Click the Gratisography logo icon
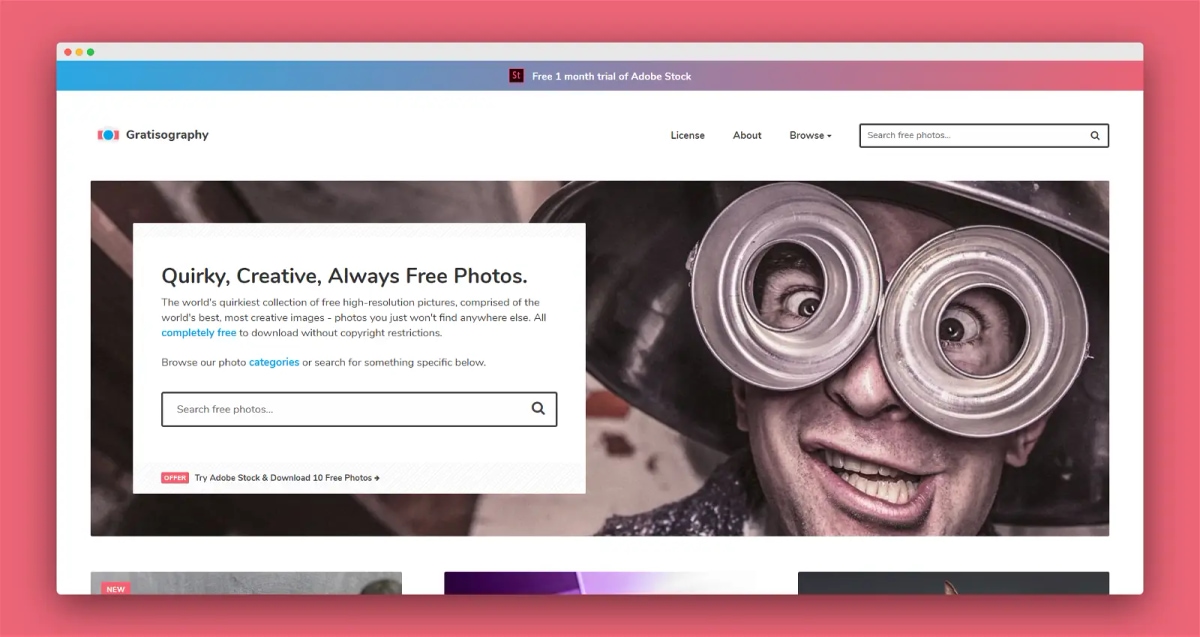Image resolution: width=1200 pixels, height=637 pixels. [108, 135]
